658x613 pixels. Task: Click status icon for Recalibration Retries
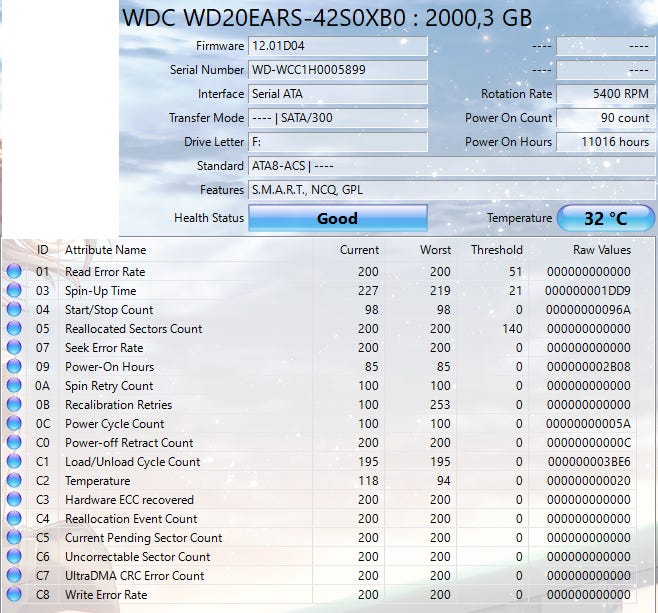point(14,404)
